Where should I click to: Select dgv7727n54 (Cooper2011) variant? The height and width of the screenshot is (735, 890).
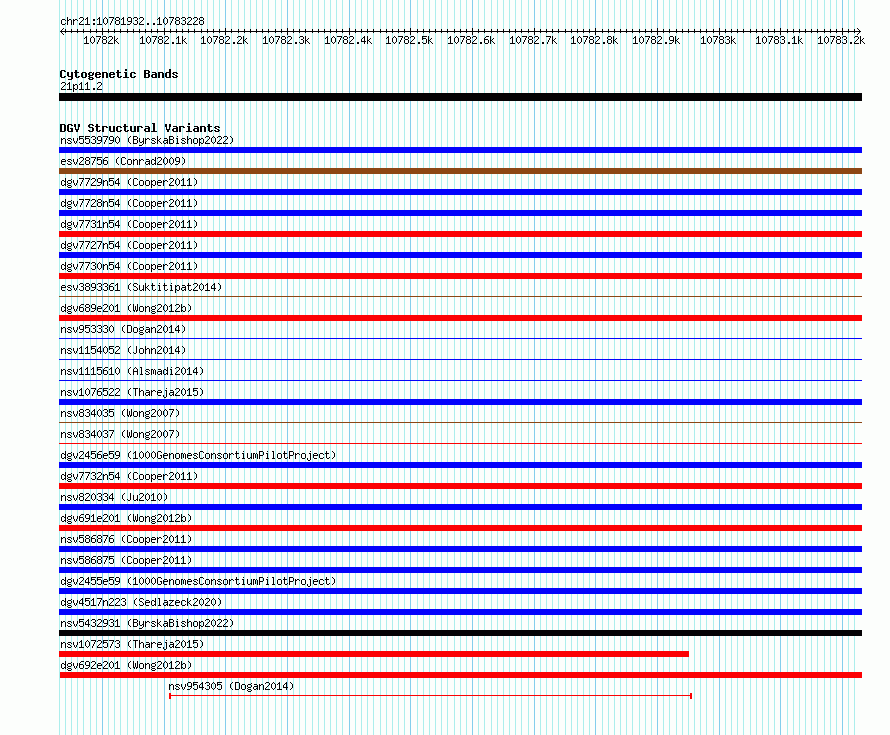click(129, 245)
